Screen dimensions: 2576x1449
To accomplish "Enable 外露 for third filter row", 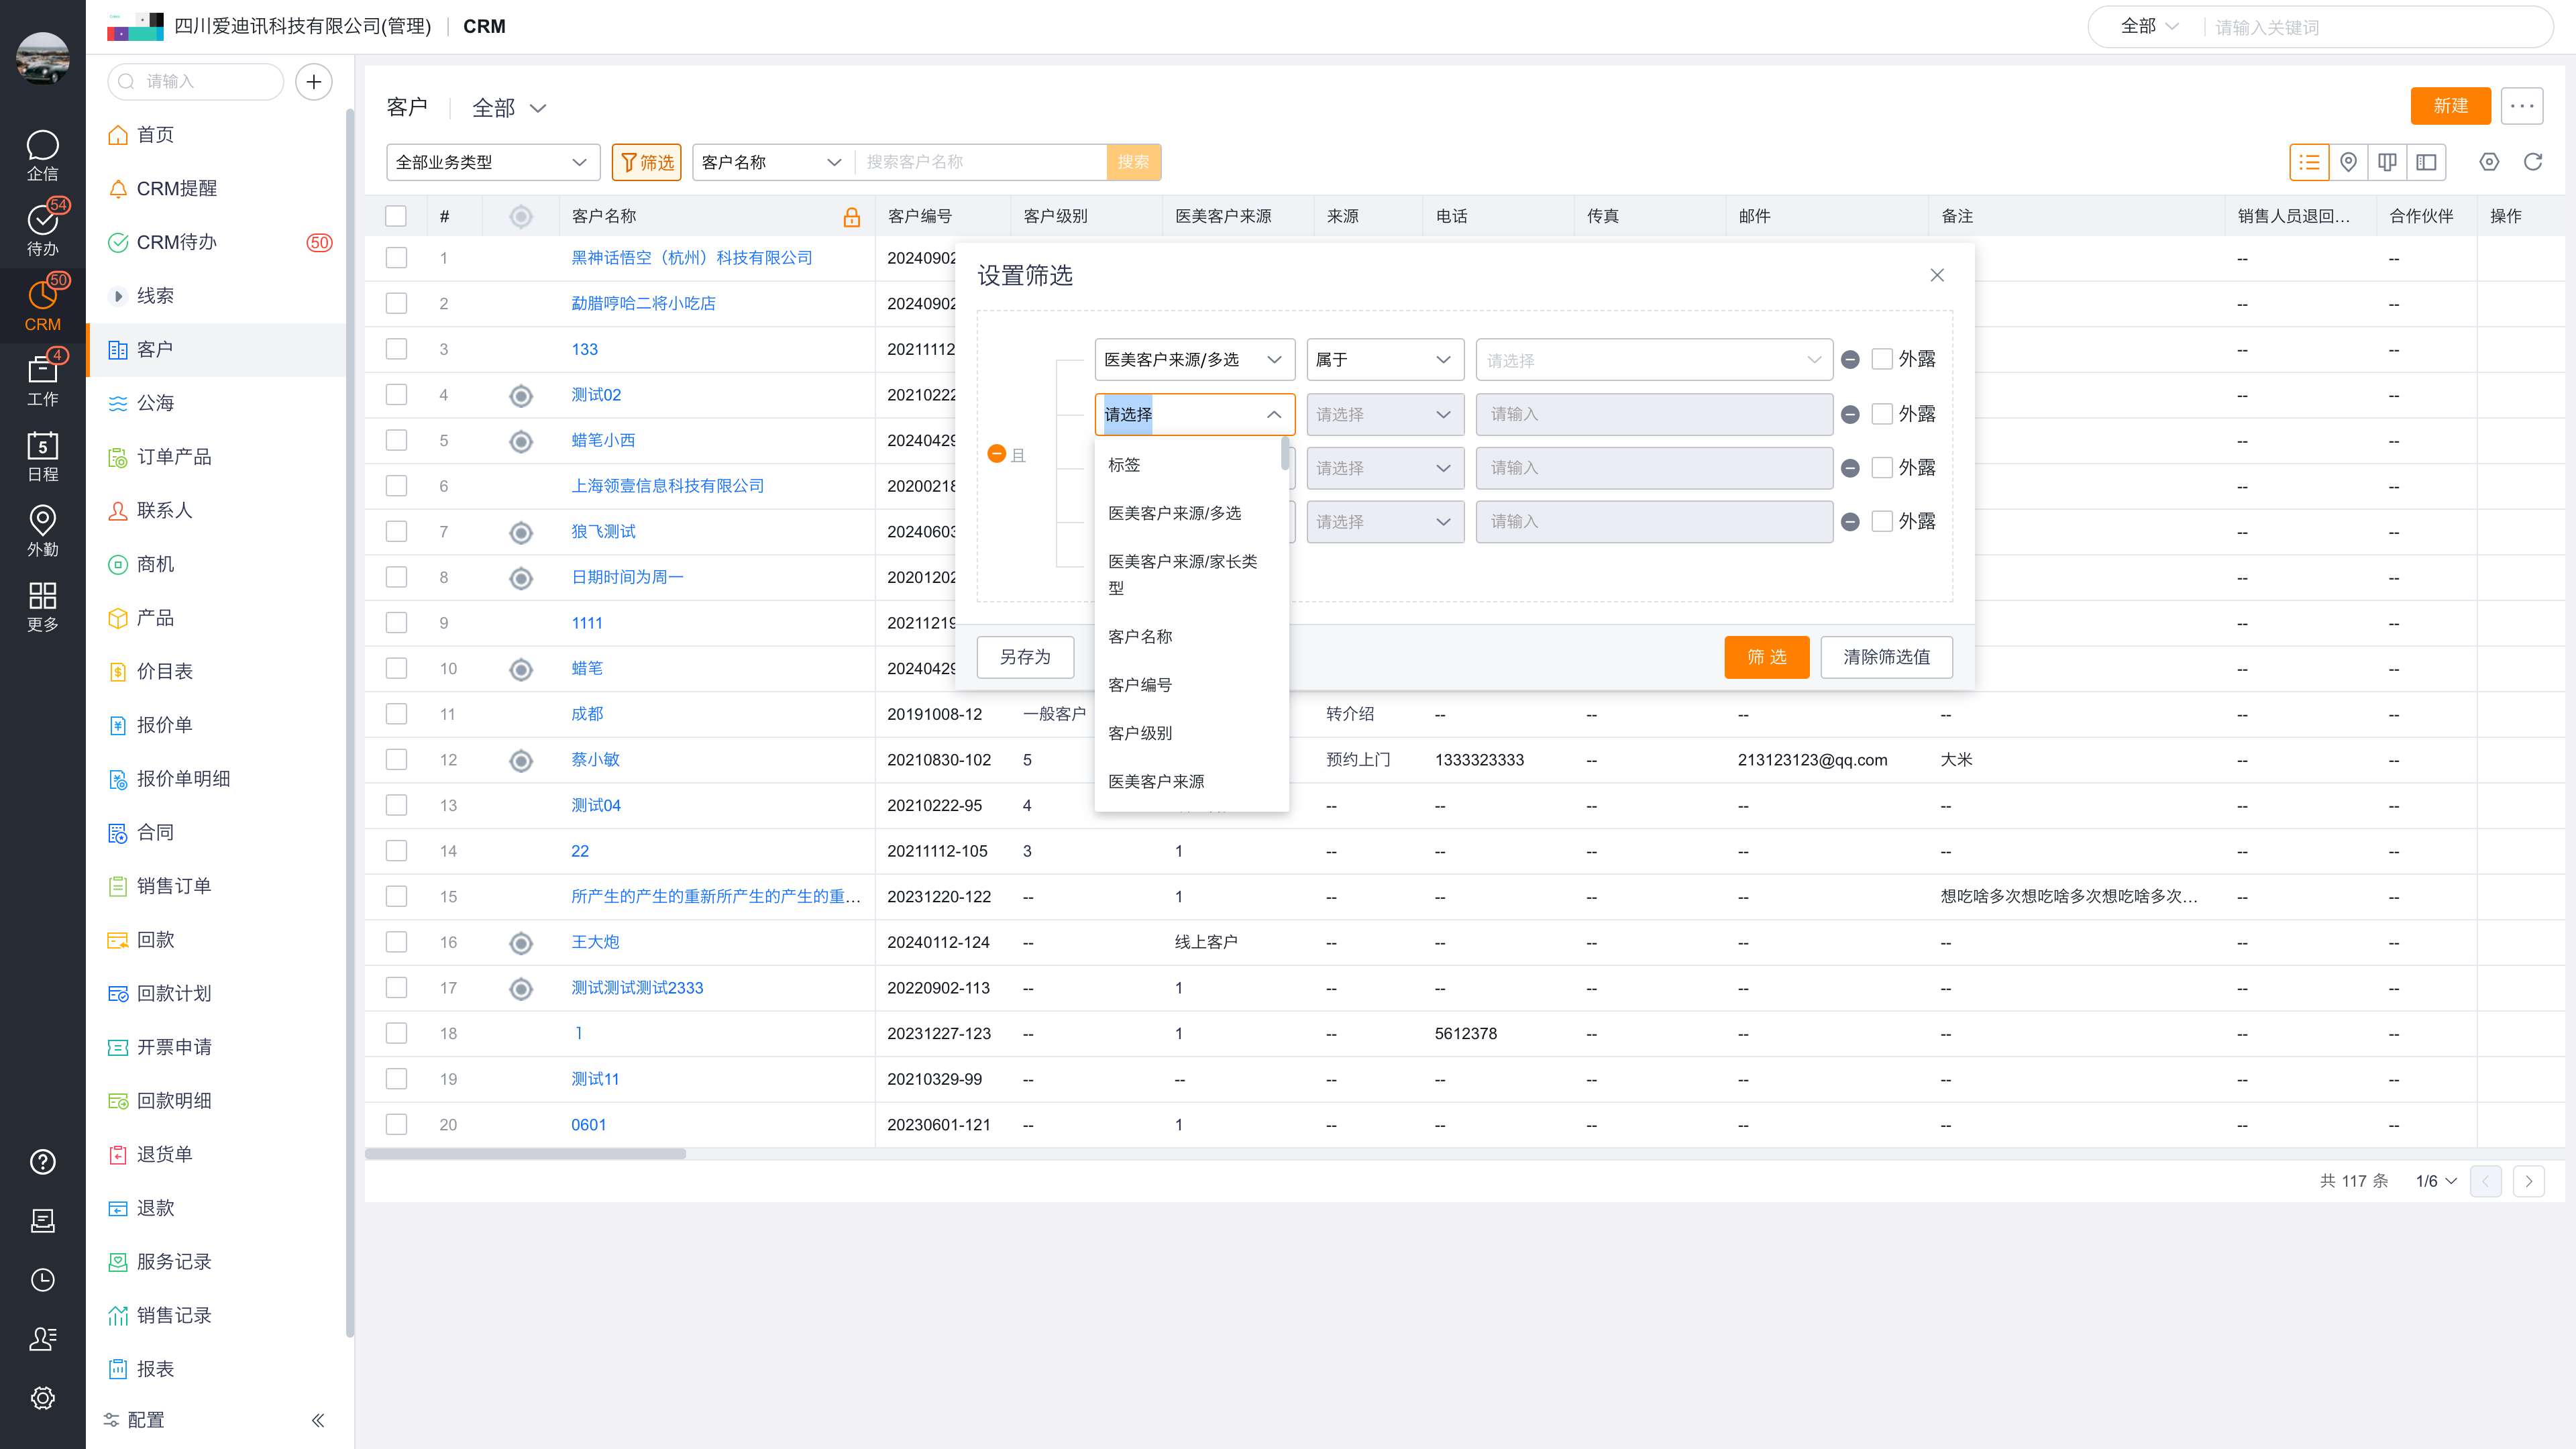I will [x=1882, y=468].
